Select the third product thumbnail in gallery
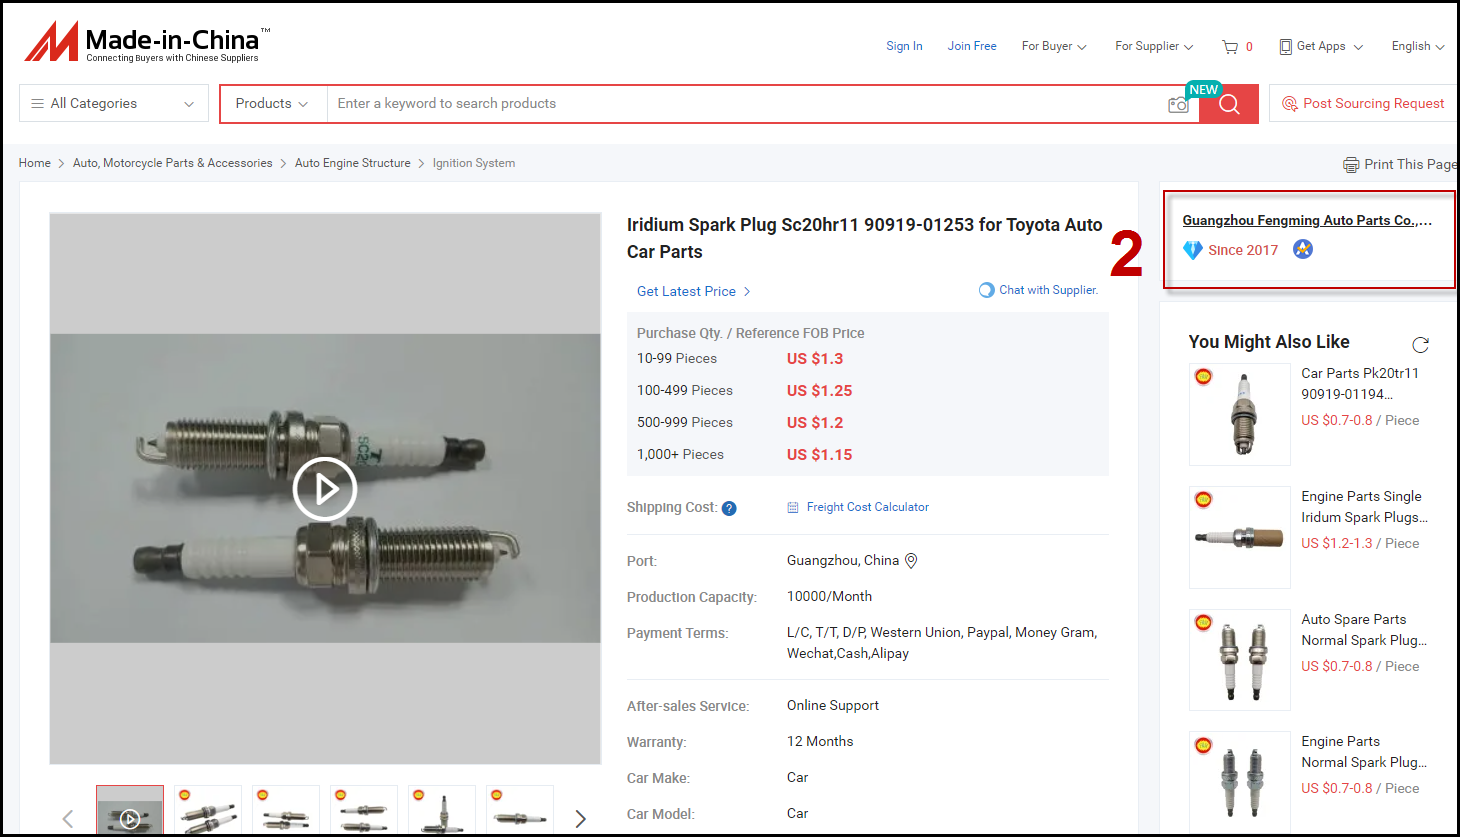Image resolution: width=1460 pixels, height=837 pixels. point(286,810)
